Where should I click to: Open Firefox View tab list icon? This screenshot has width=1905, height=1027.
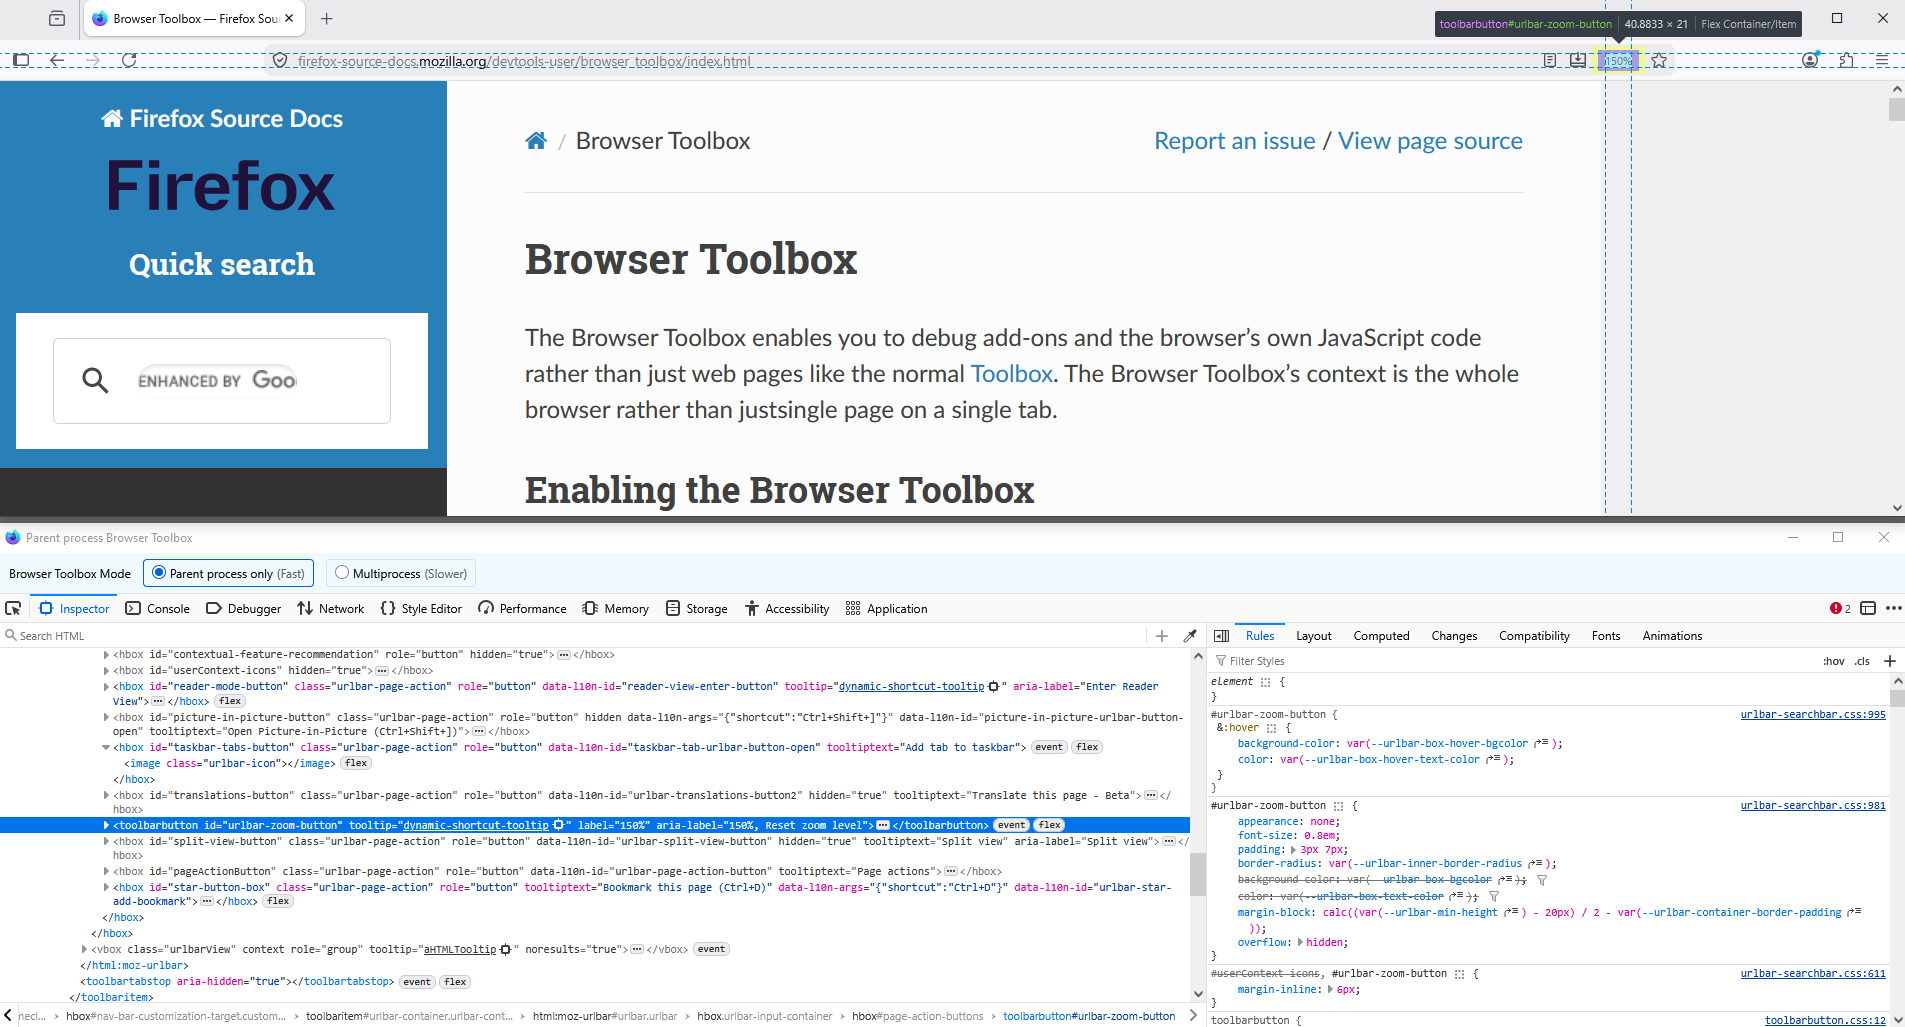[57, 19]
